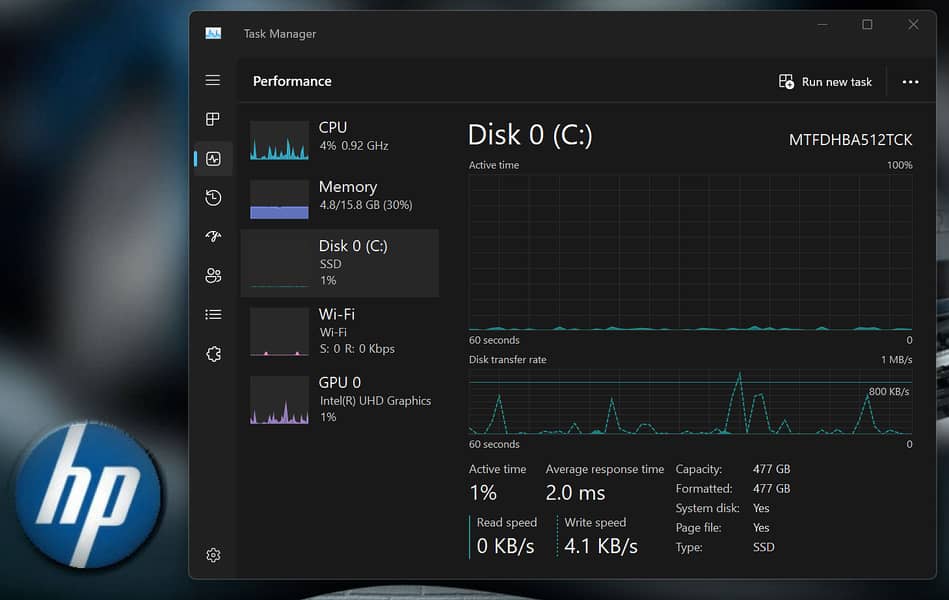
Task: Open the App history page icon
Action: click(213, 198)
